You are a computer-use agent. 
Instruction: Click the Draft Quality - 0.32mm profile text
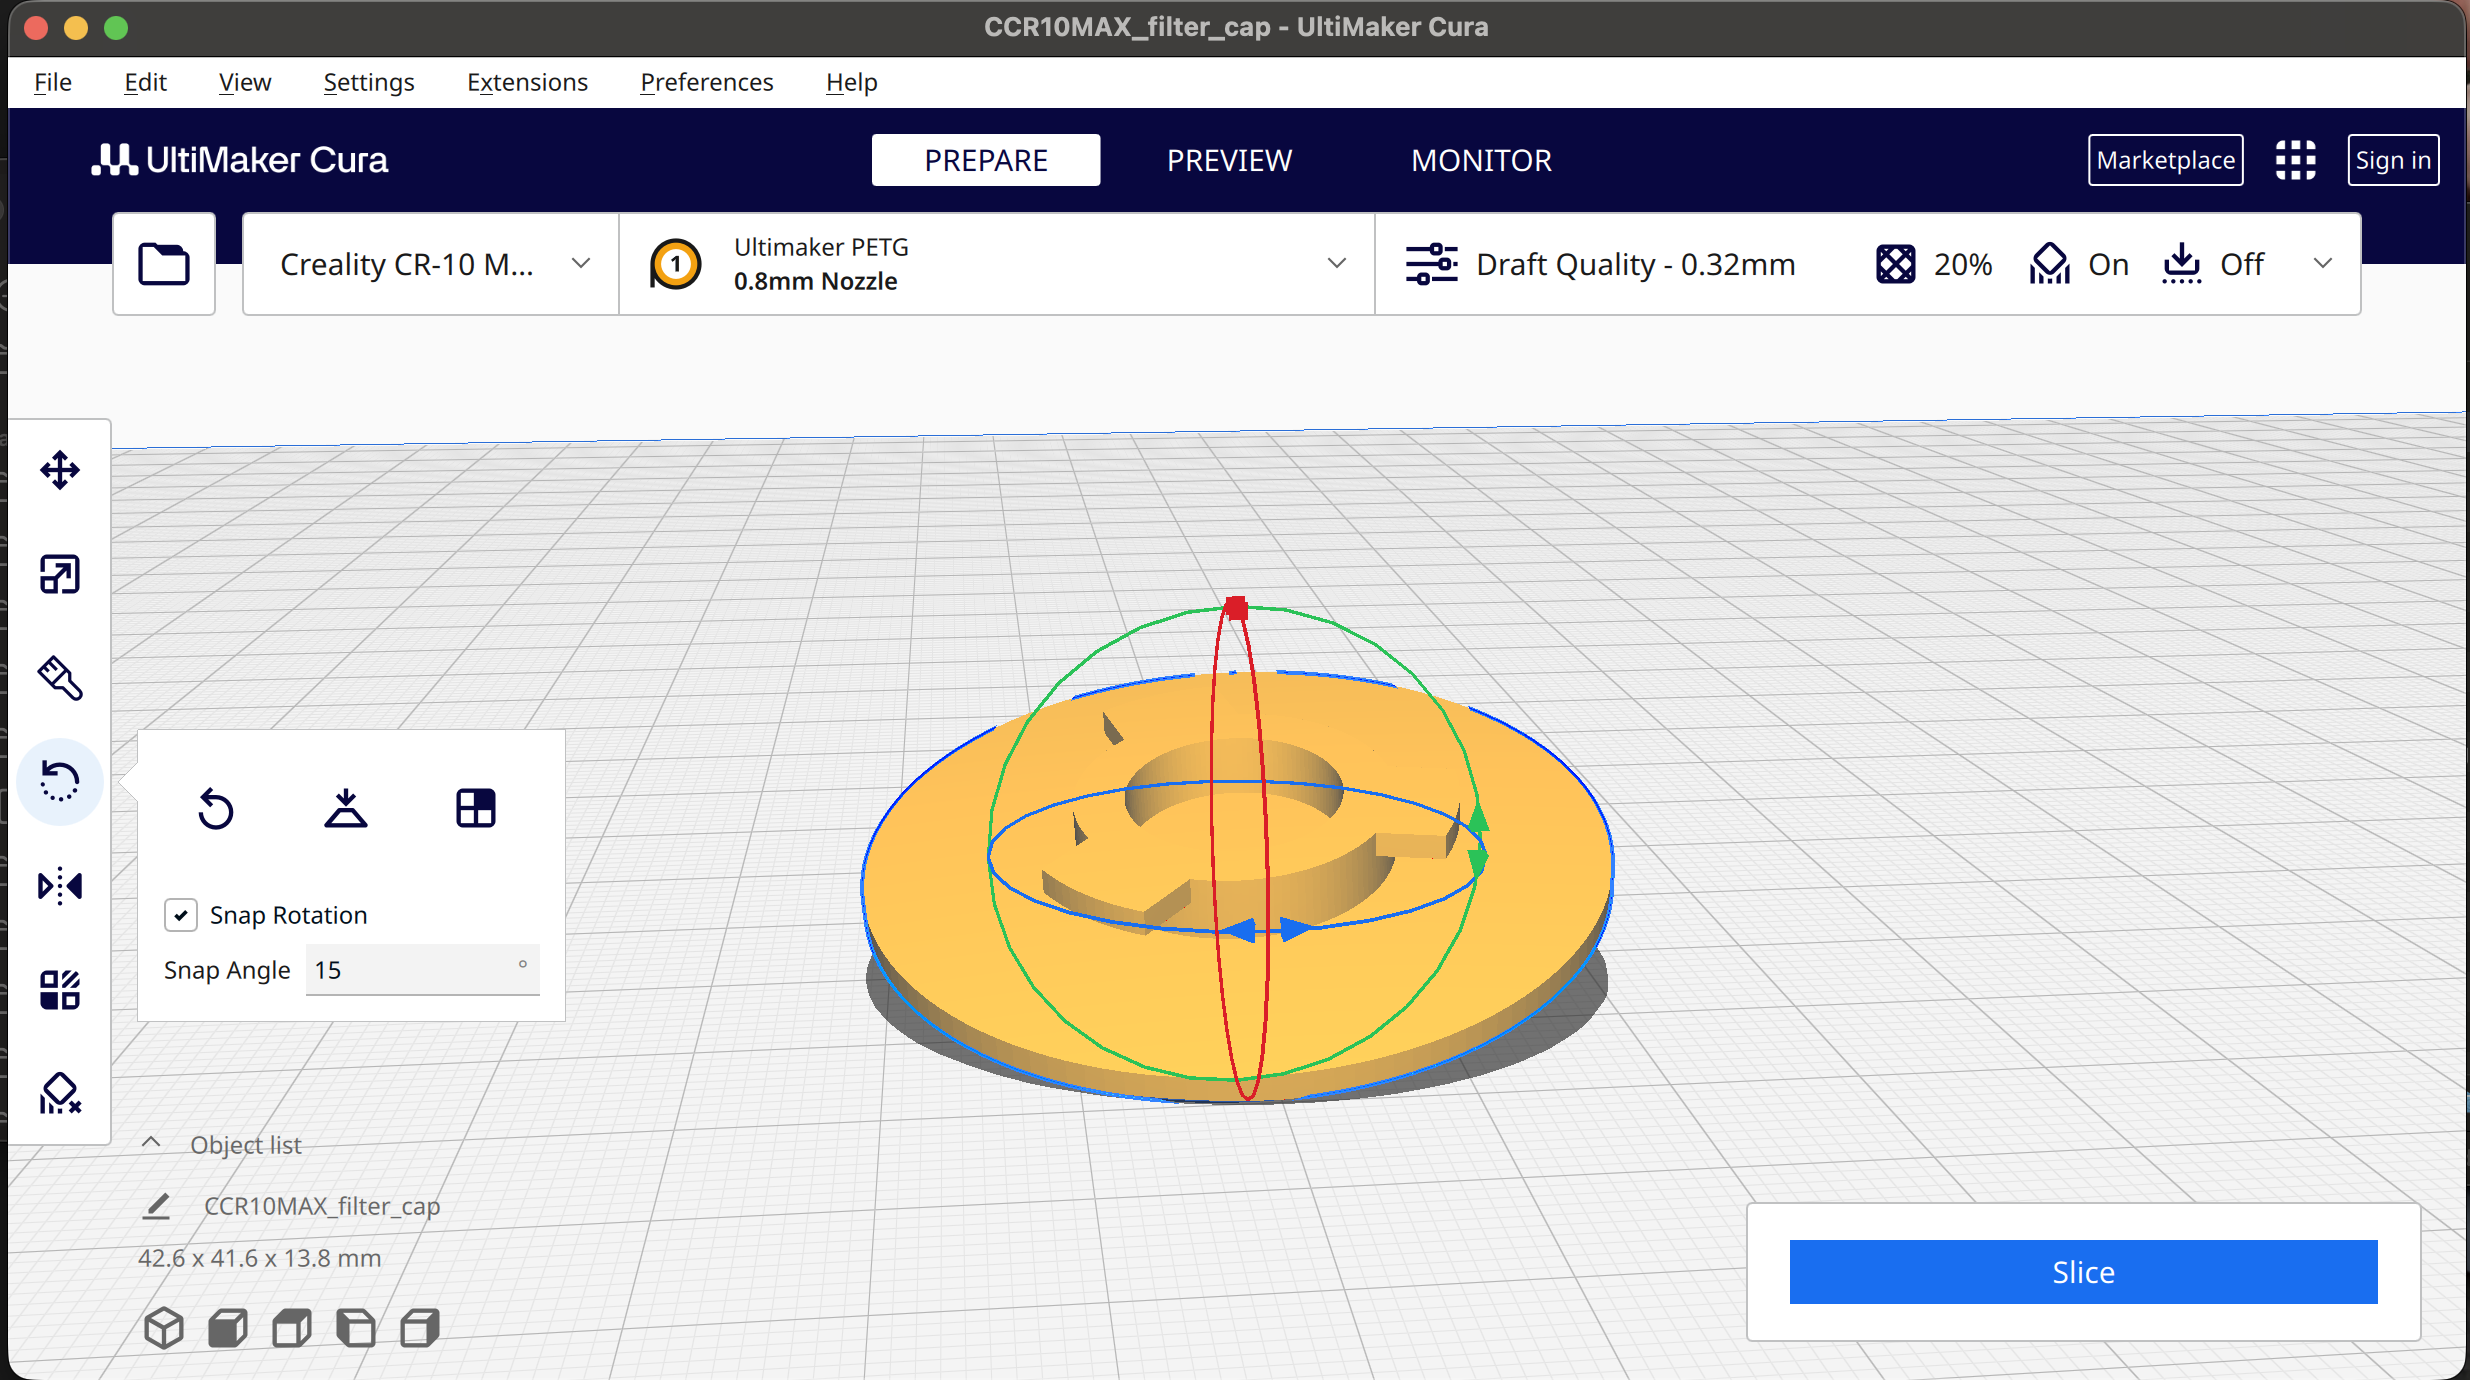[1635, 264]
